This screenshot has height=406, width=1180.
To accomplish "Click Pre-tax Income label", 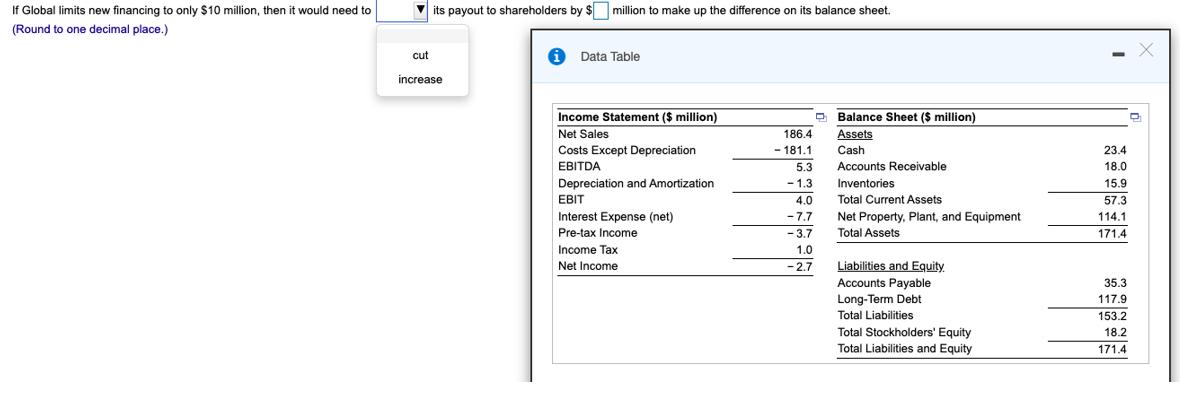I will tap(598, 234).
